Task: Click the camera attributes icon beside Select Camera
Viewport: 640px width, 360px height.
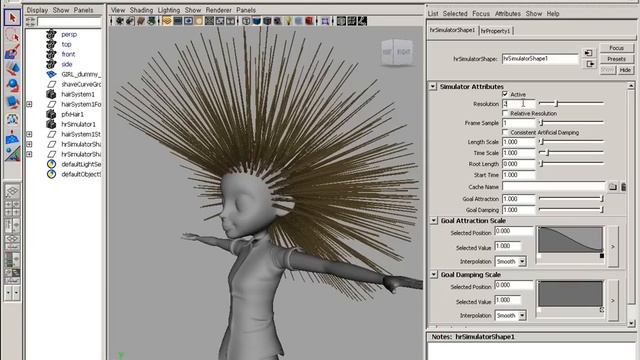Action: 130,21
